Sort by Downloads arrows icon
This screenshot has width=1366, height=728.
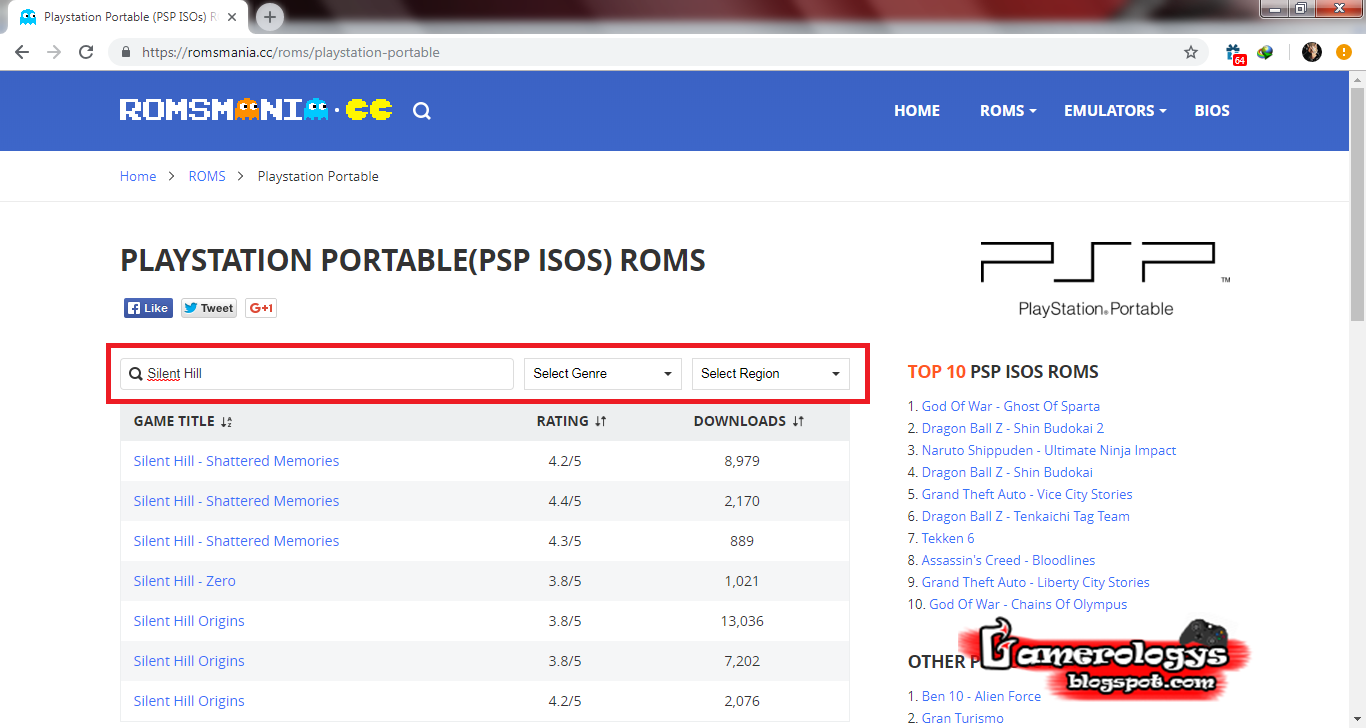[798, 422]
